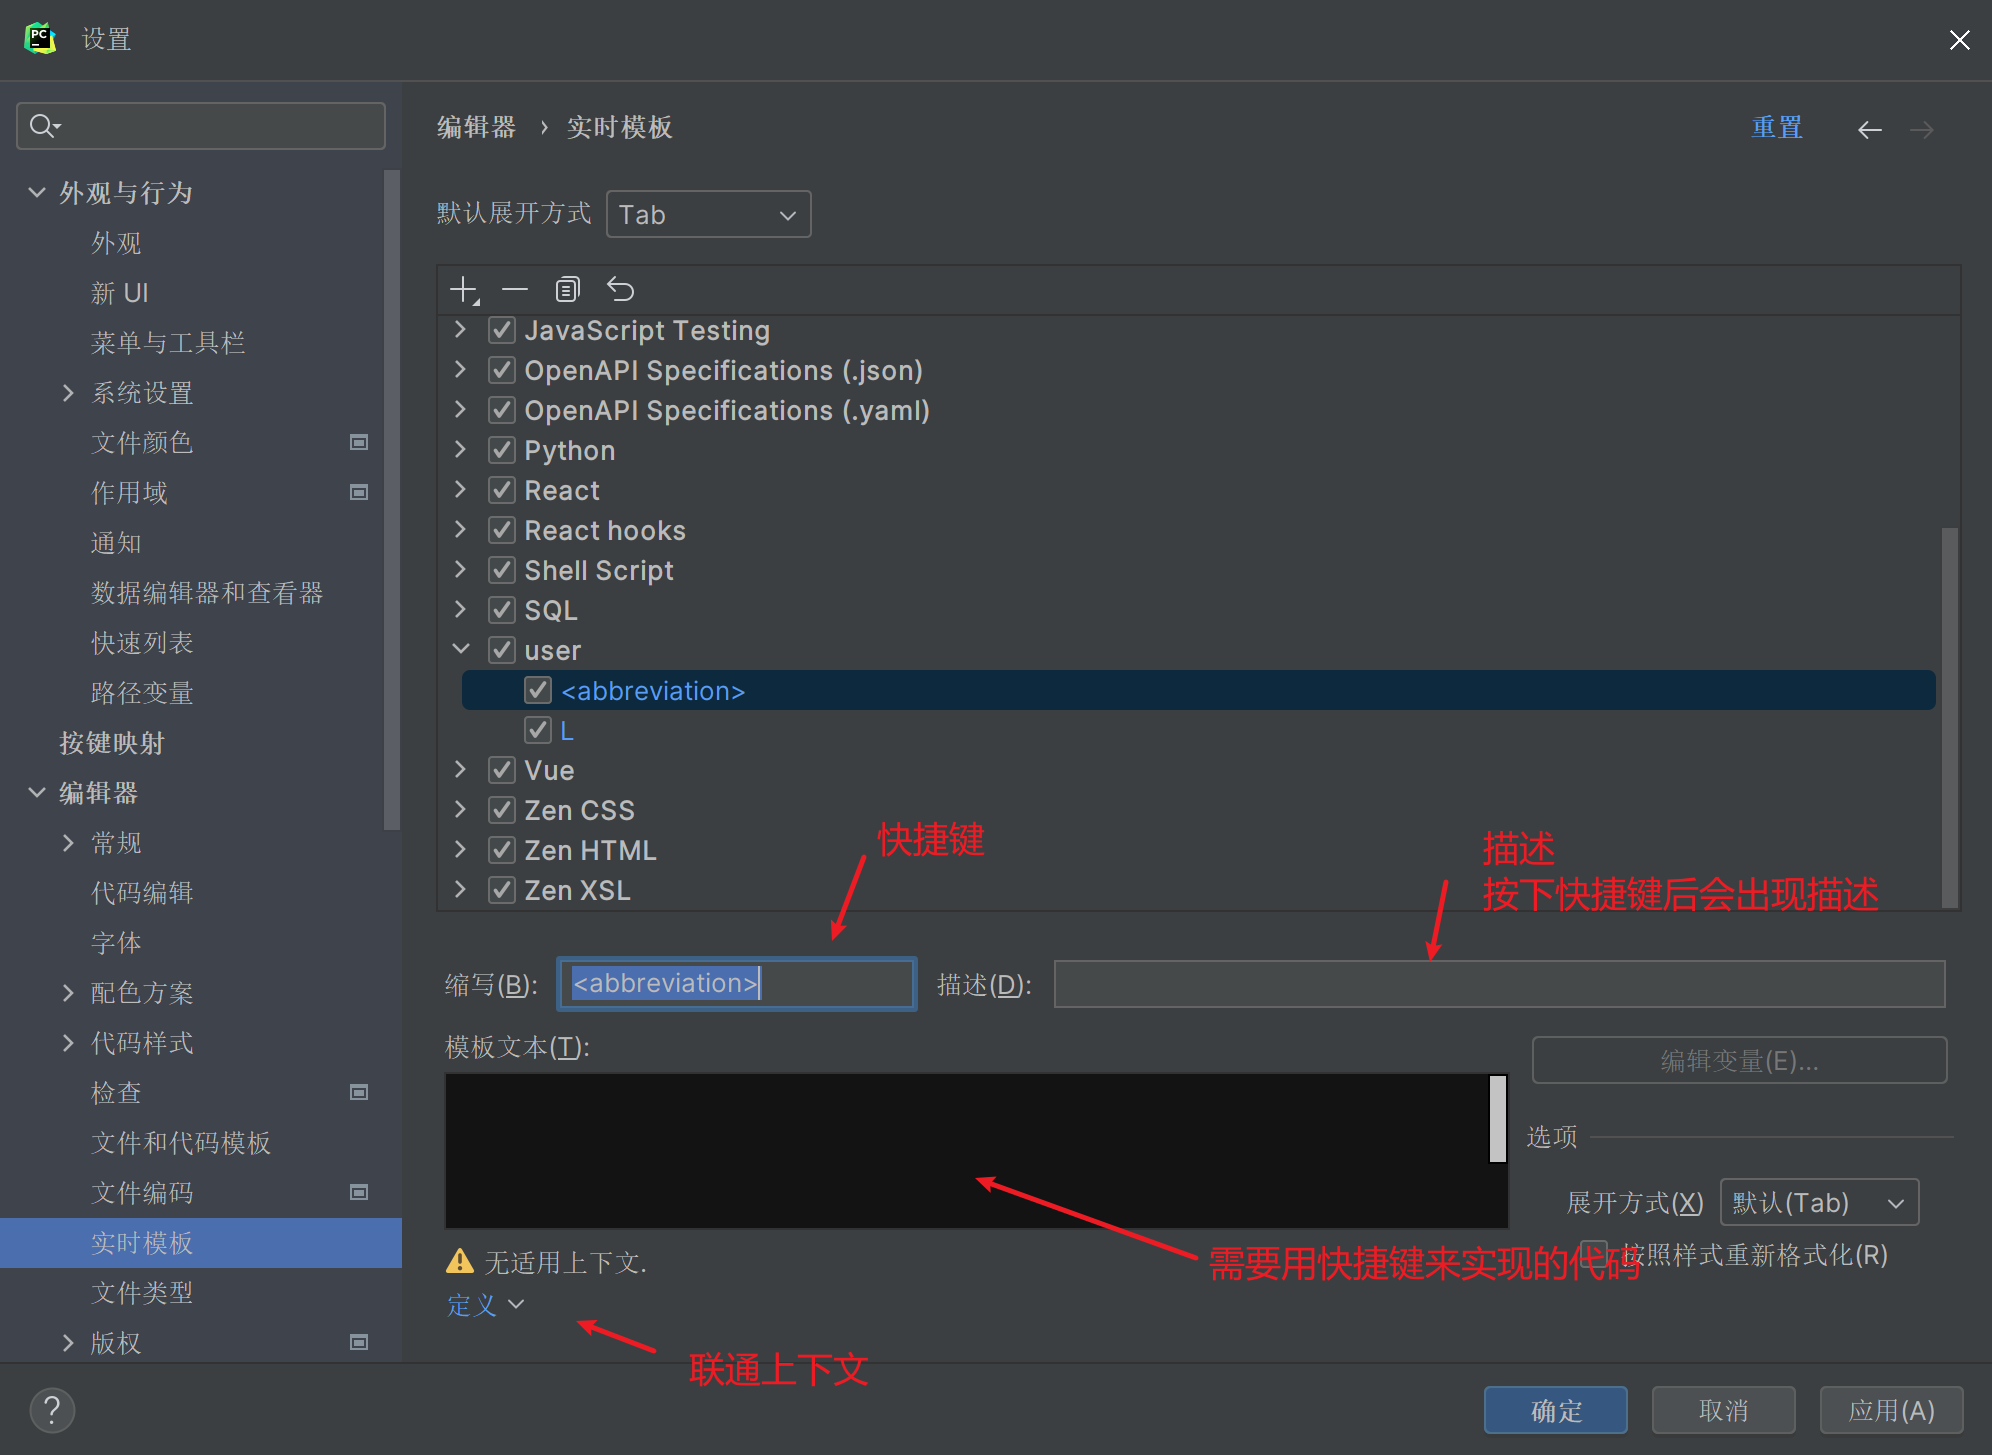This screenshot has height=1455, width=1992.
Task: Expand the Zen CSS group
Action: (460, 809)
